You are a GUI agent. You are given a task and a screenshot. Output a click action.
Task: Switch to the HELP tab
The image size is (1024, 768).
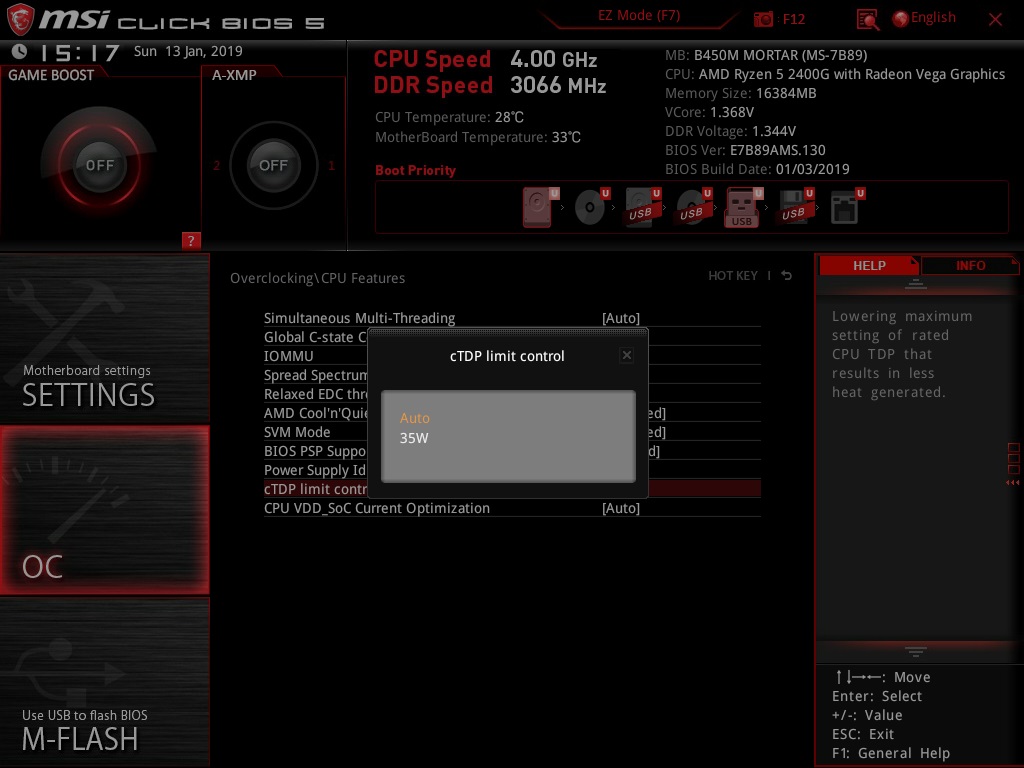(868, 265)
